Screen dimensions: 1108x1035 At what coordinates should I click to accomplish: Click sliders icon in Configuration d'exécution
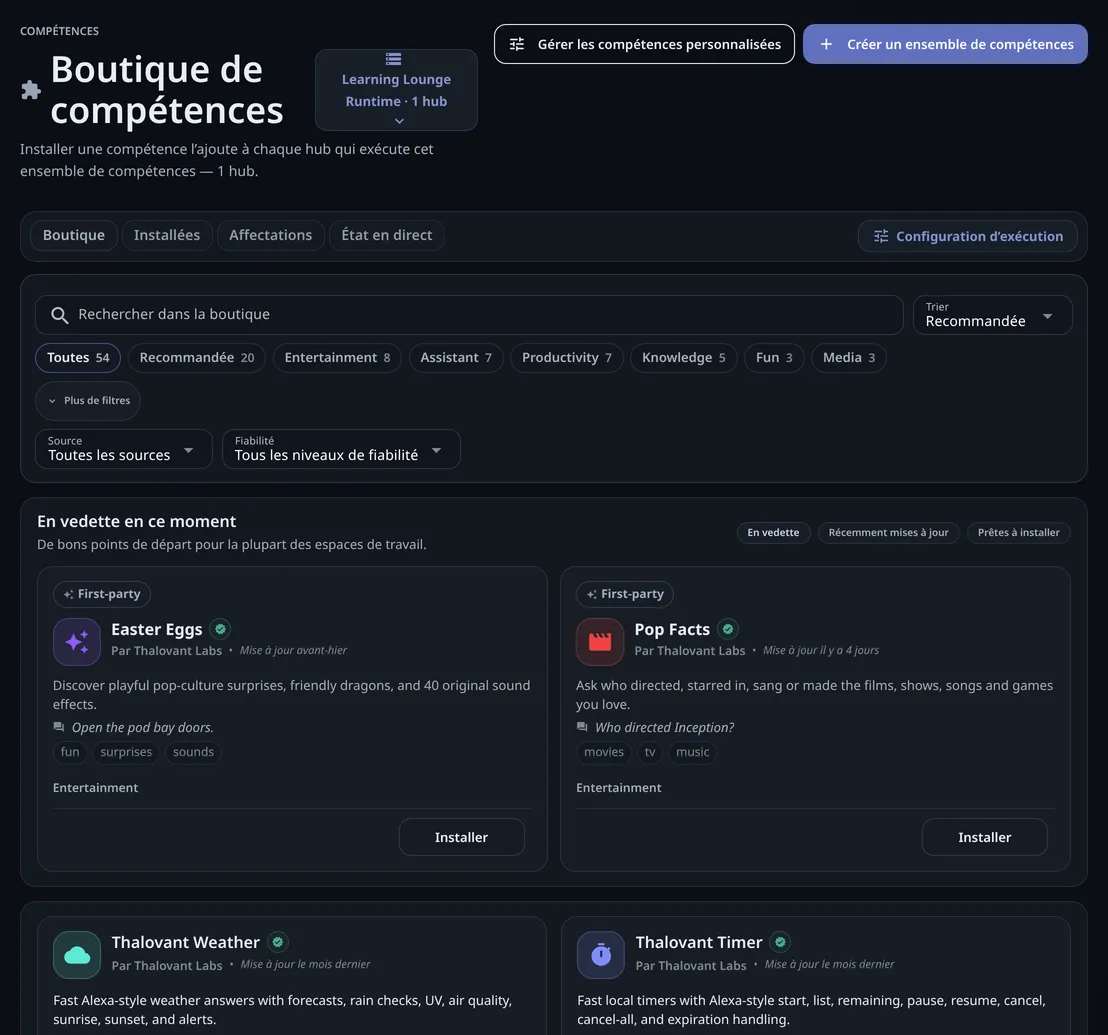[x=881, y=236]
